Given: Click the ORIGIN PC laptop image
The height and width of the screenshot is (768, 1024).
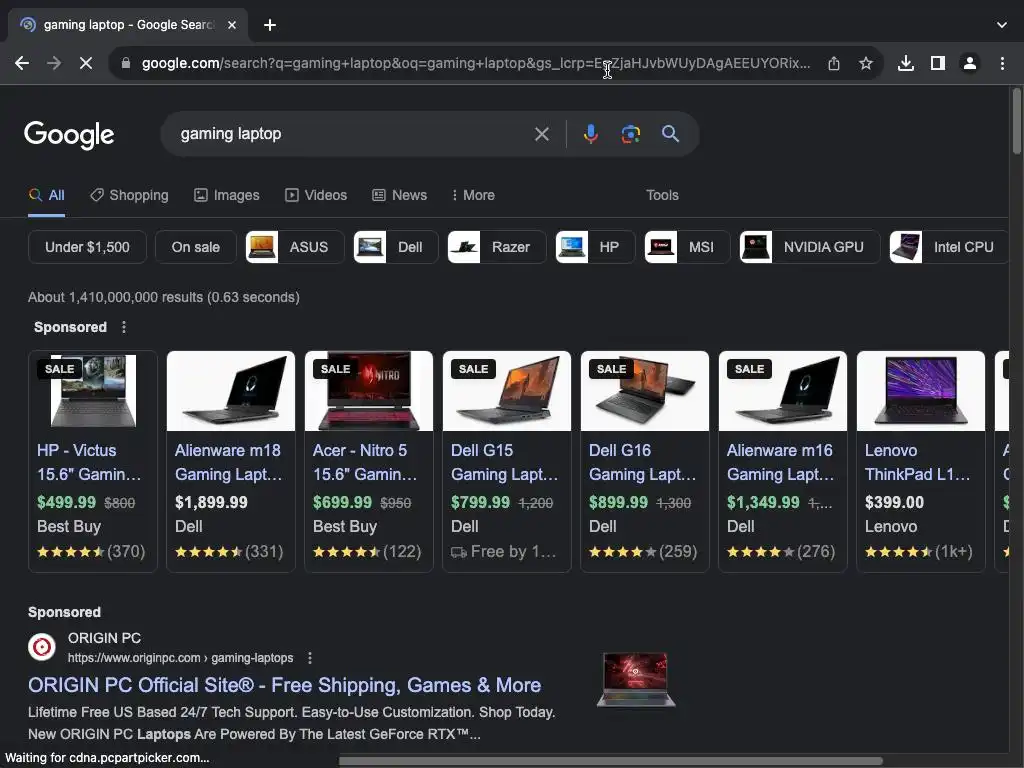Looking at the screenshot, I should 636,679.
